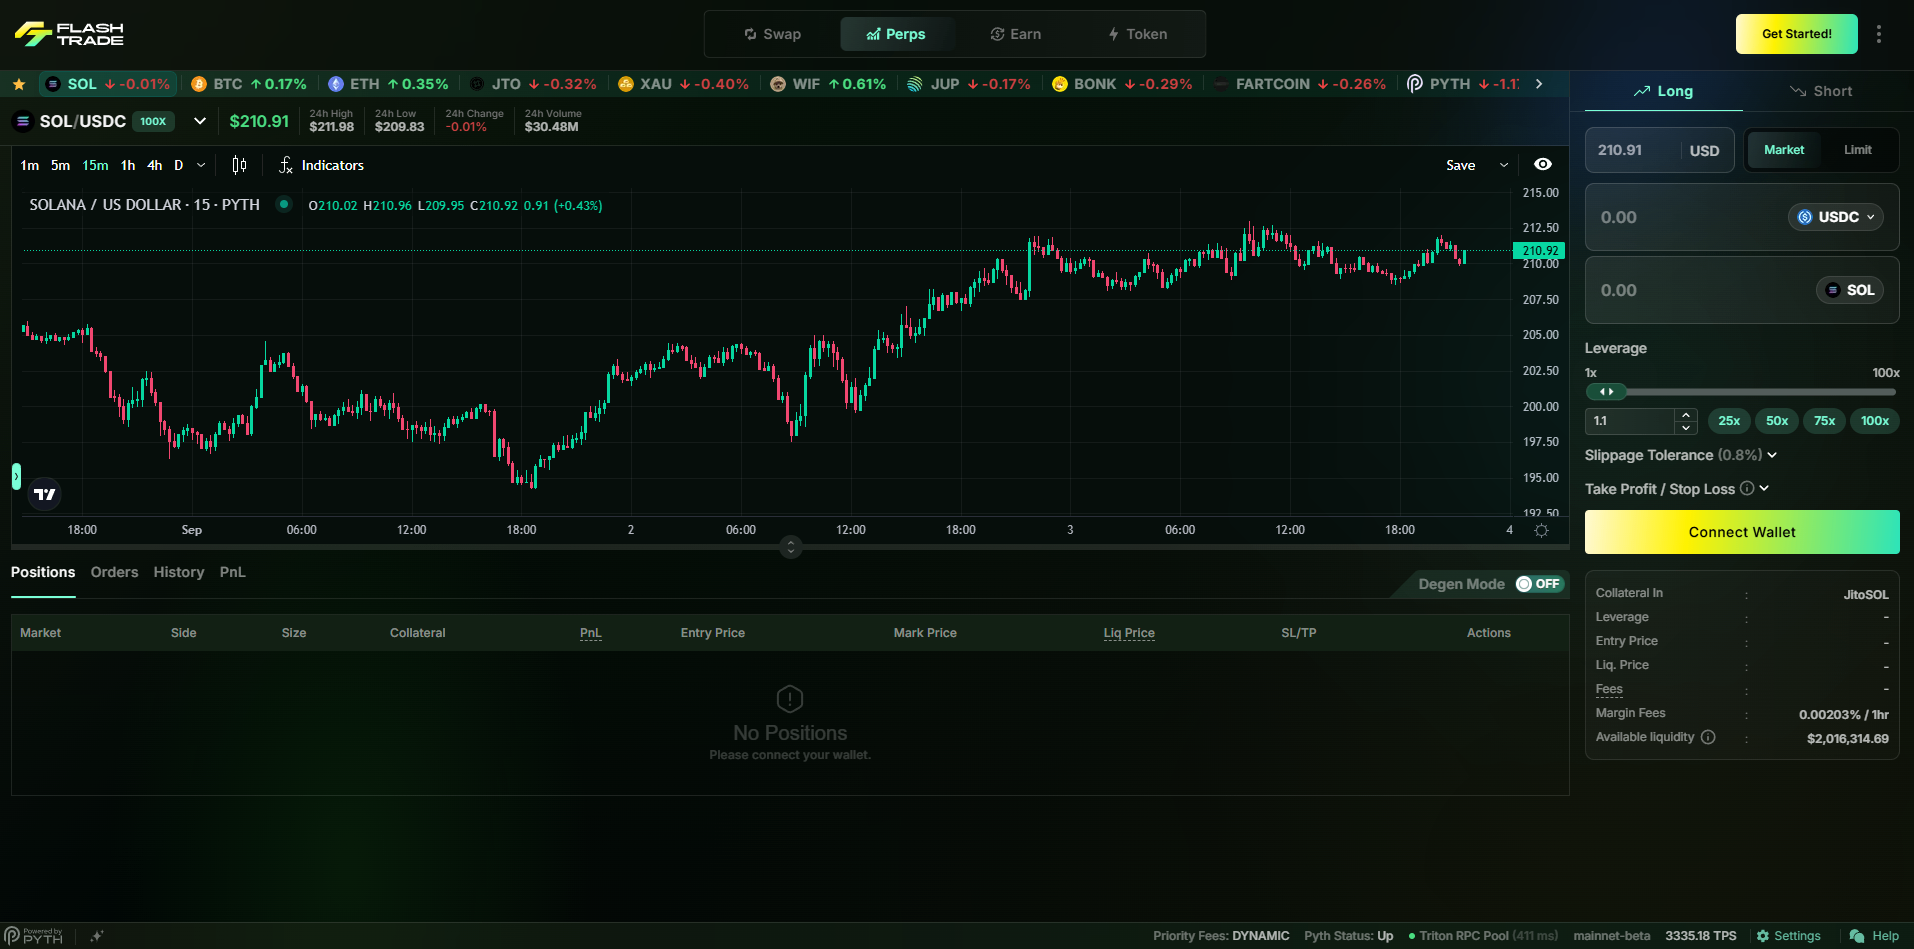Click the leverage slider handle
Image resolution: width=1914 pixels, height=949 pixels.
click(1606, 392)
